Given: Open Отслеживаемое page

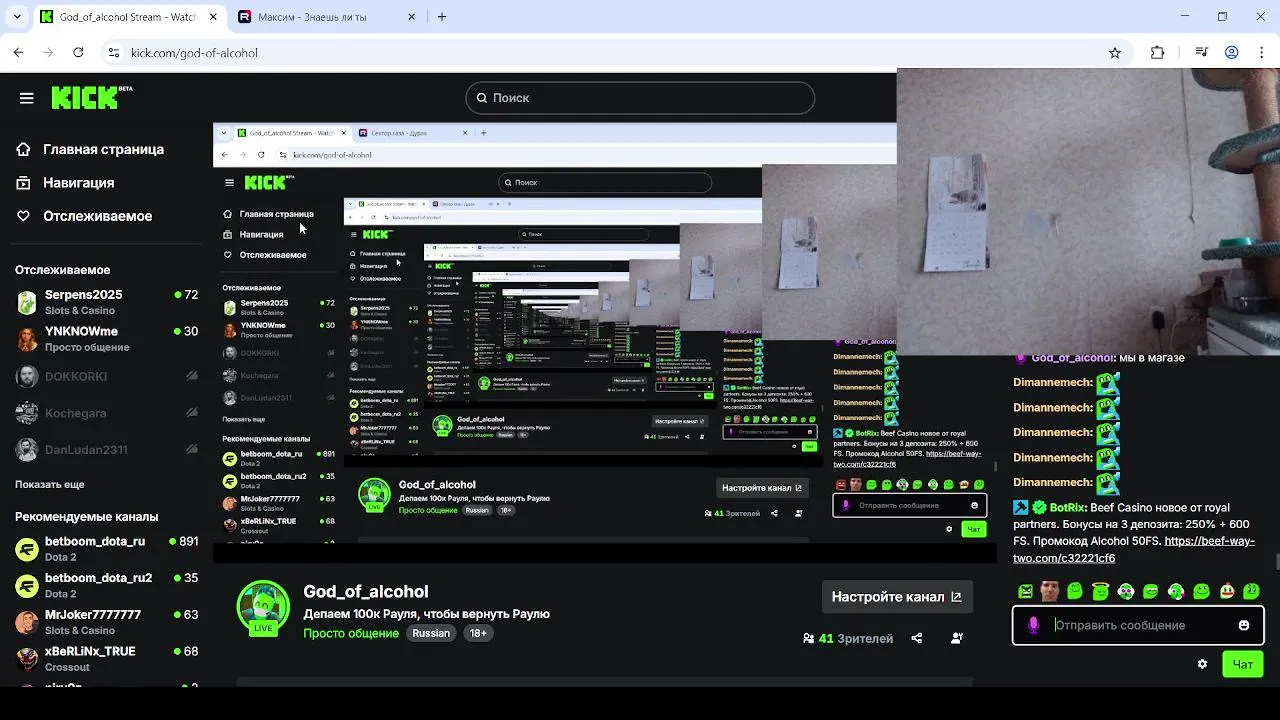Looking at the screenshot, I should click(97, 216).
